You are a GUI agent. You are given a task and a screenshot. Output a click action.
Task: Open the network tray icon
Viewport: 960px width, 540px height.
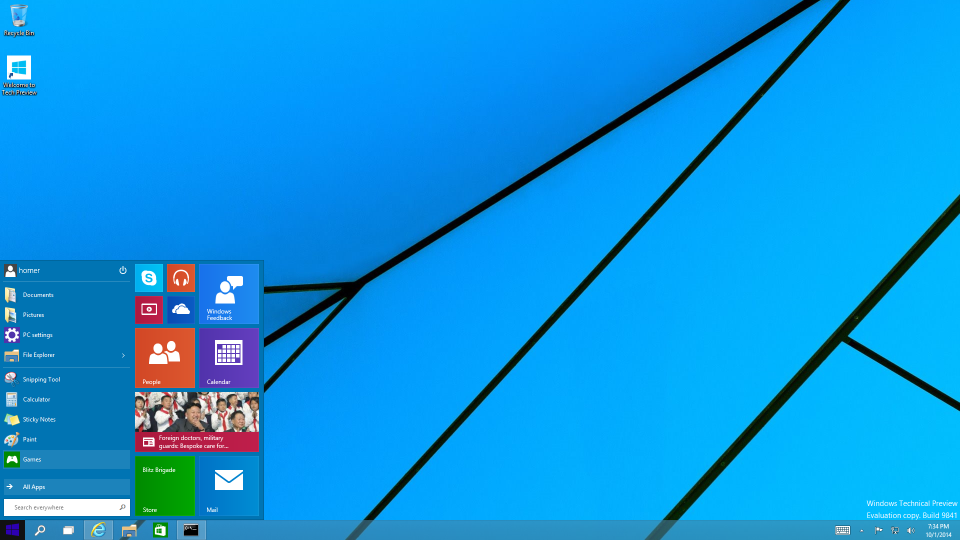pos(894,531)
